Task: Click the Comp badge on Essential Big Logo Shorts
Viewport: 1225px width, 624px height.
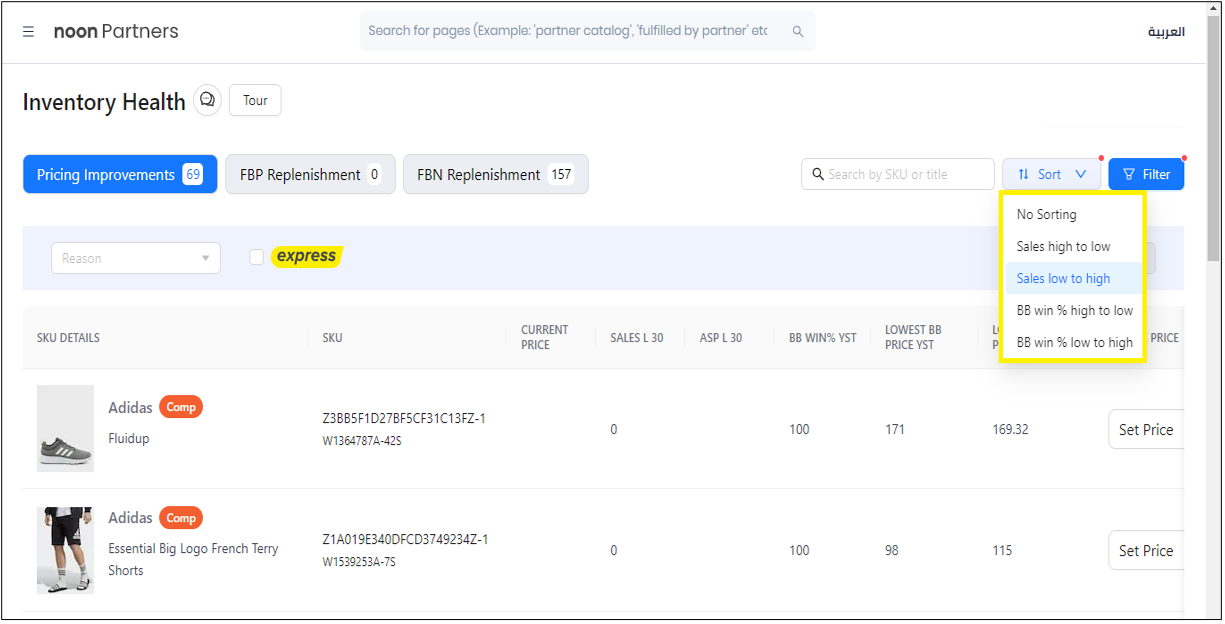Action: (x=181, y=518)
